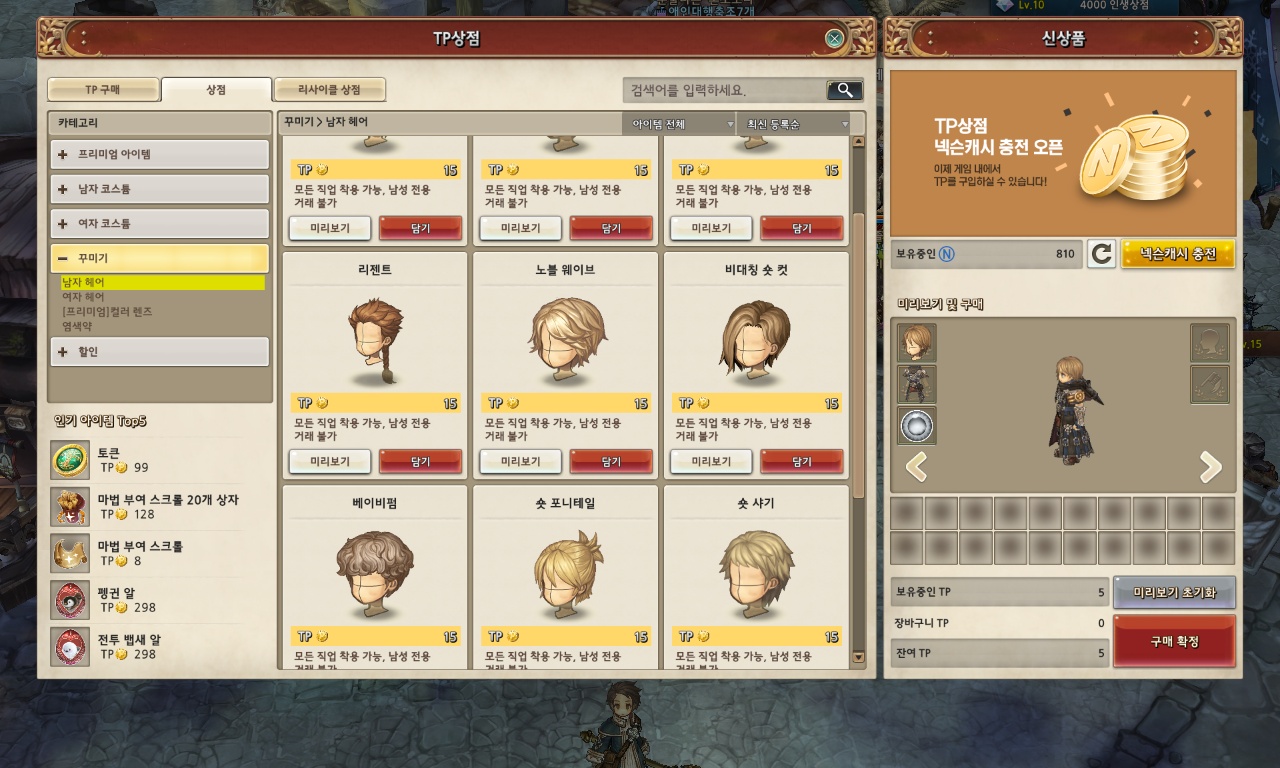Click the magnifying glass search icon

[x=845, y=90]
